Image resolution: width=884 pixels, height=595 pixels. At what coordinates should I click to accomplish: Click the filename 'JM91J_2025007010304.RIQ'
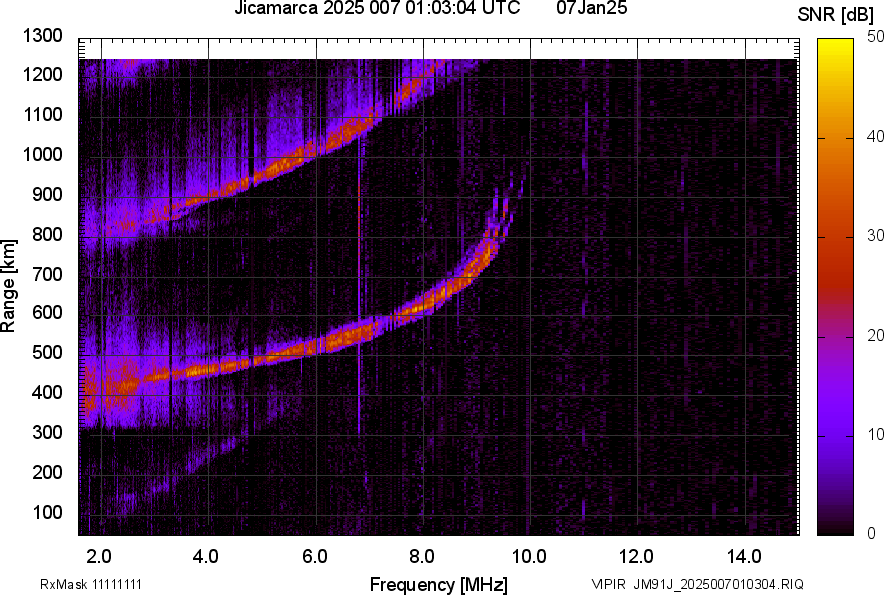(719, 584)
